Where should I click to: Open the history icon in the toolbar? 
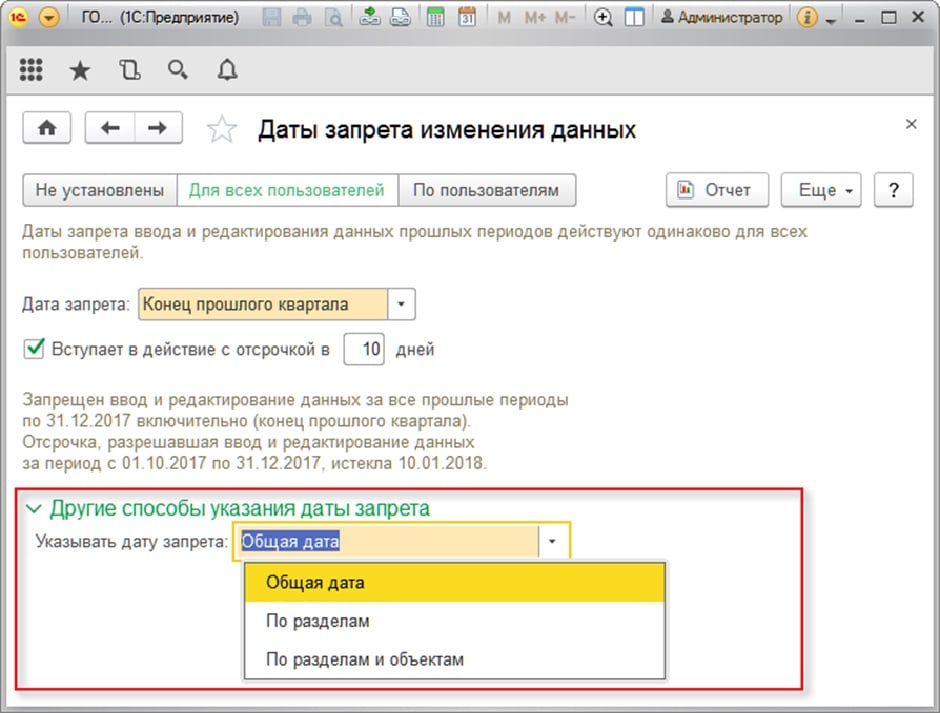(x=129, y=70)
